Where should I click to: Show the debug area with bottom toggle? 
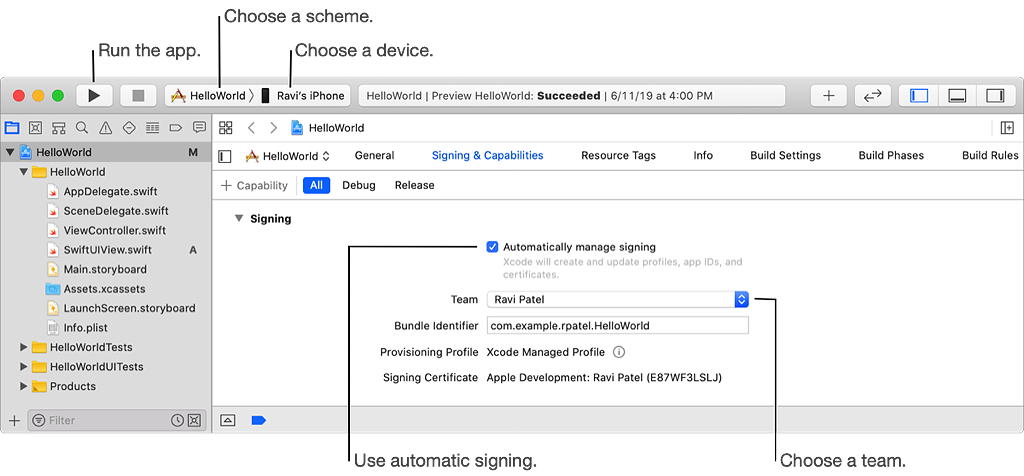tap(227, 420)
